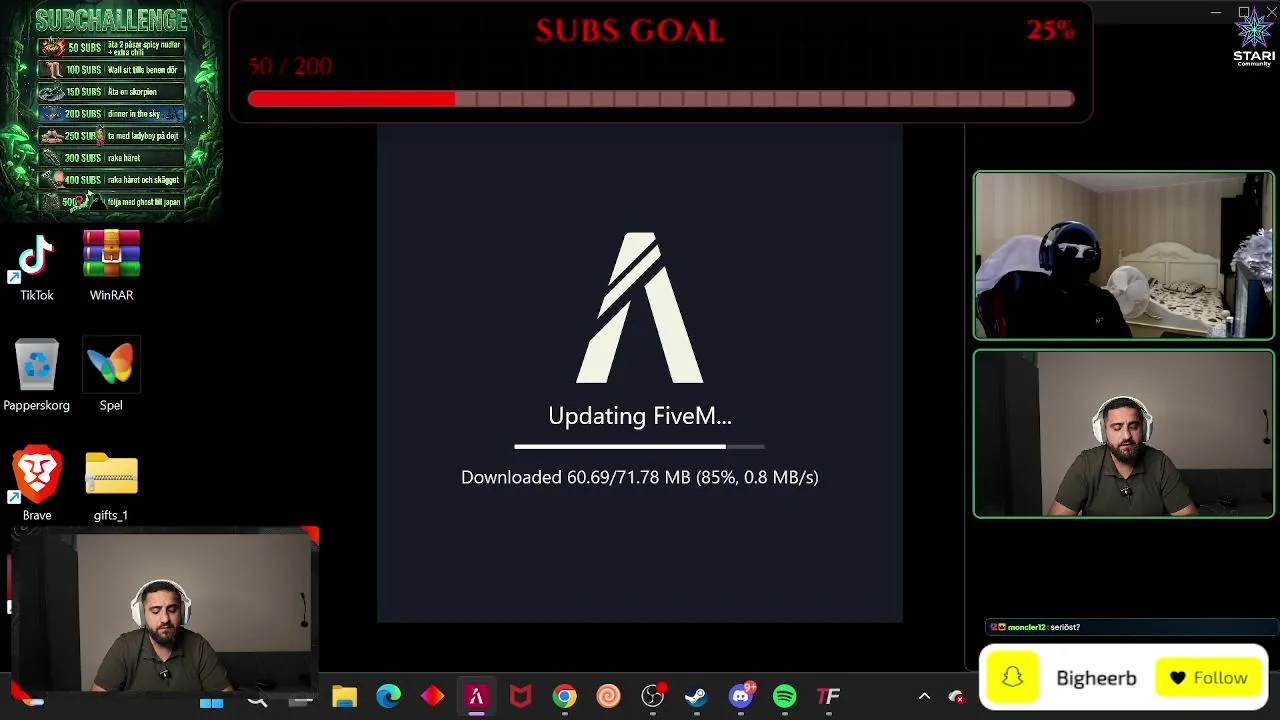This screenshot has width=1280, height=720.
Task: Select the top webcam feed with fan
Action: pyautogui.click(x=1124, y=256)
